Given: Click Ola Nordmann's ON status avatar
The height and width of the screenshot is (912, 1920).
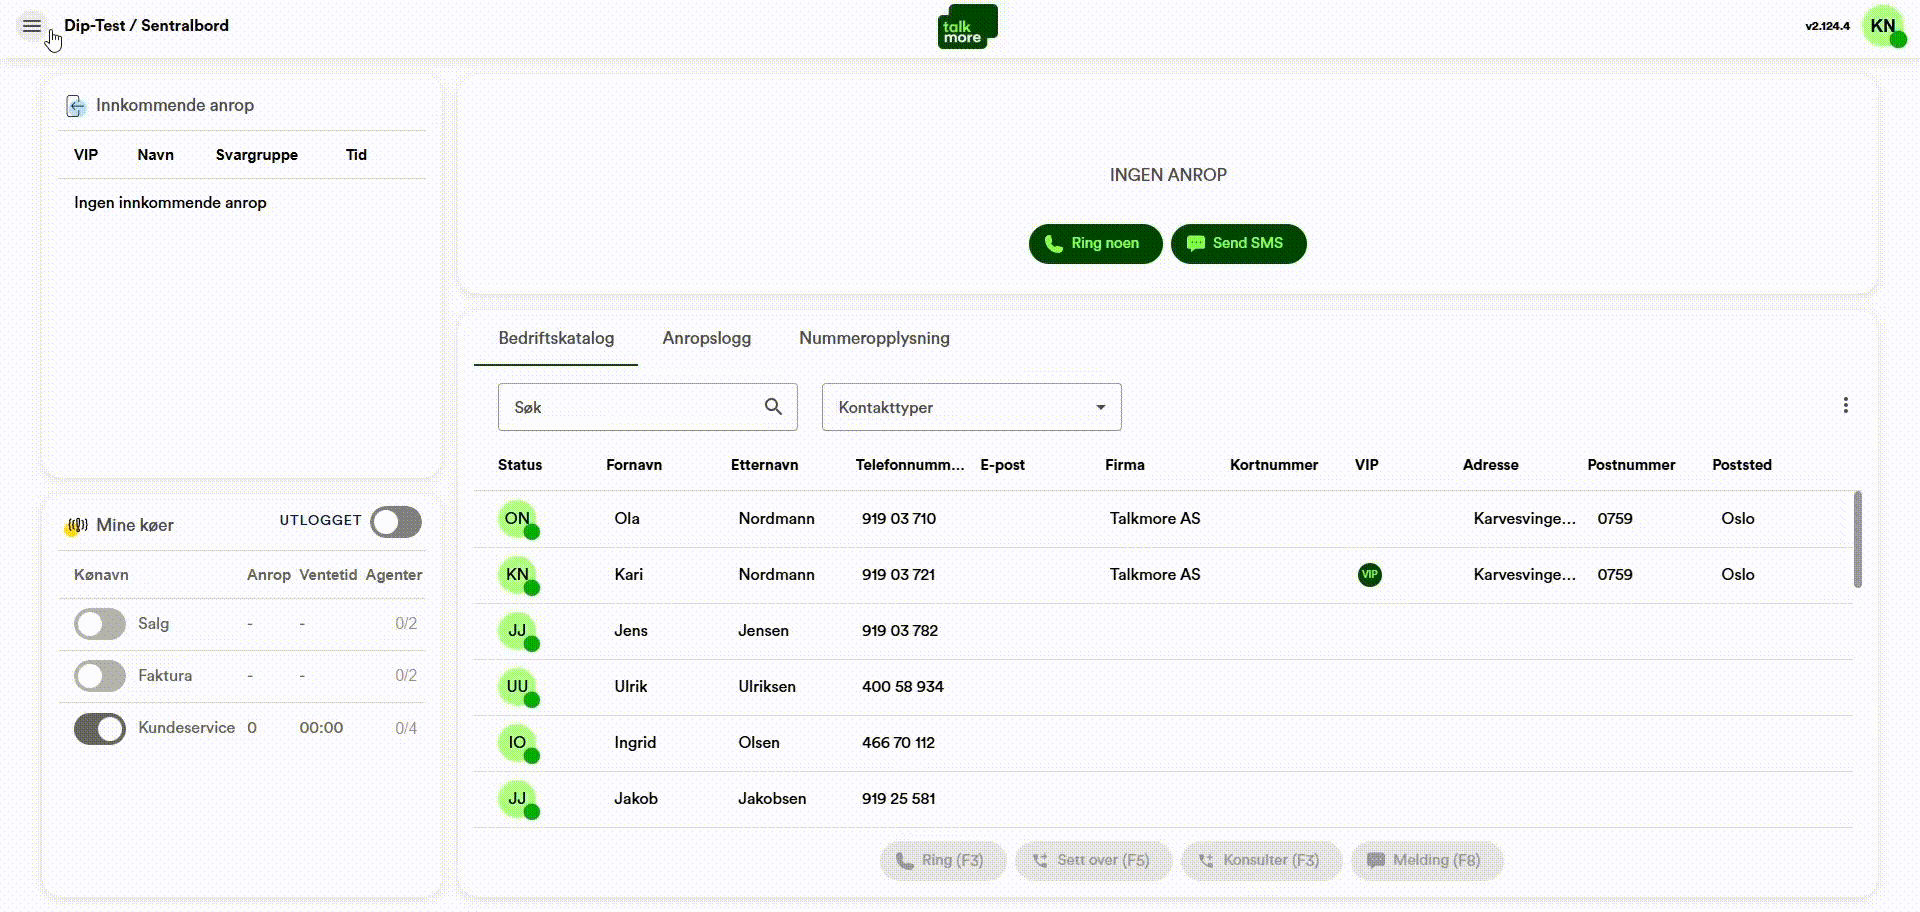Looking at the screenshot, I should pos(516,519).
